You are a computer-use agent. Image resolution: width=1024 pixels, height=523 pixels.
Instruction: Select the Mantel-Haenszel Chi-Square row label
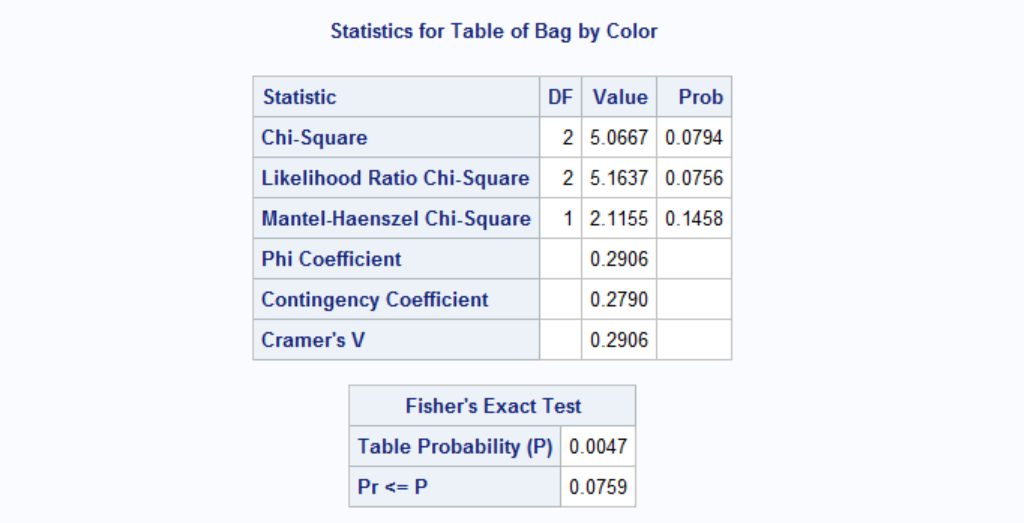click(x=396, y=218)
